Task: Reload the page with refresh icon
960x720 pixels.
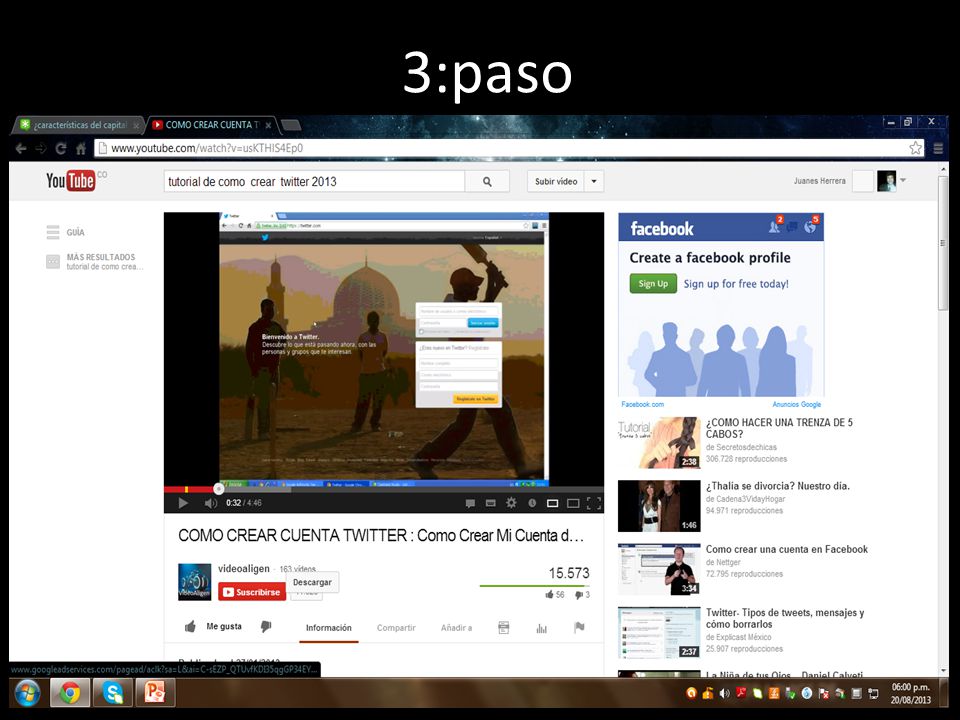Action: 61,148
